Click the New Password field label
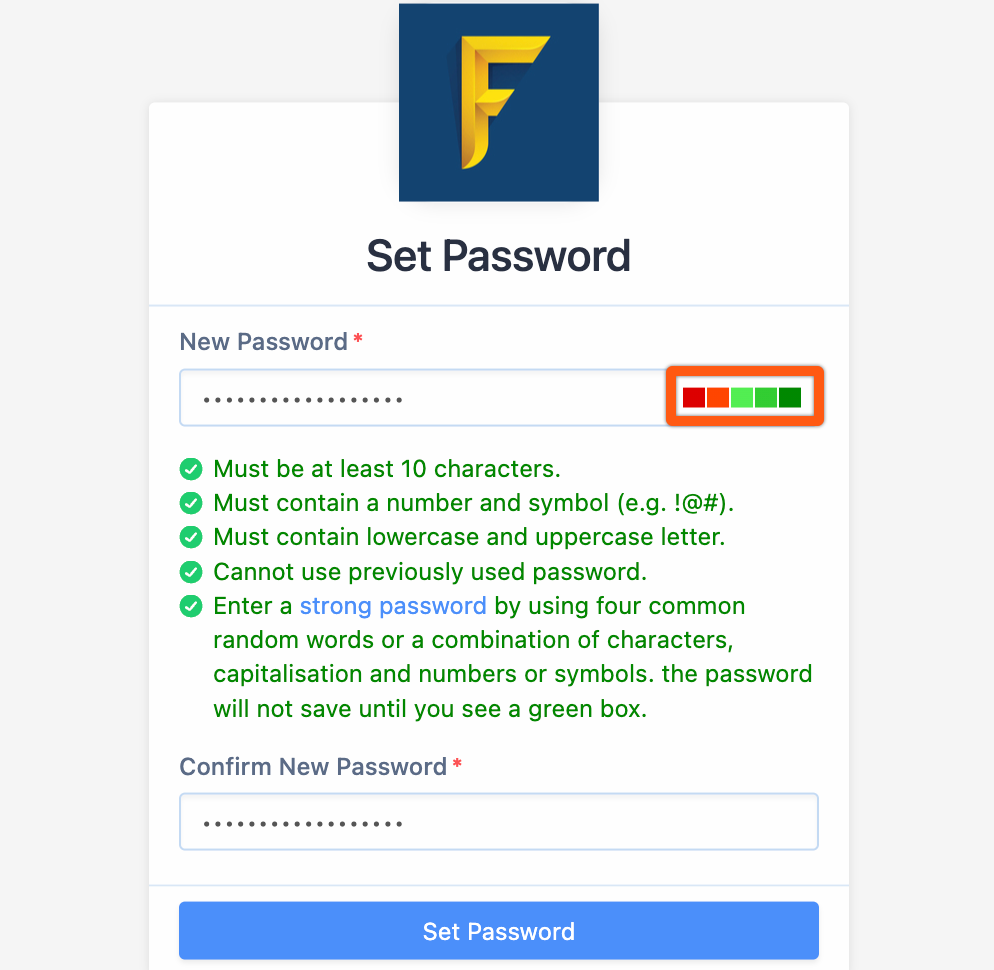Image resolution: width=994 pixels, height=970 pixels. 264,342
